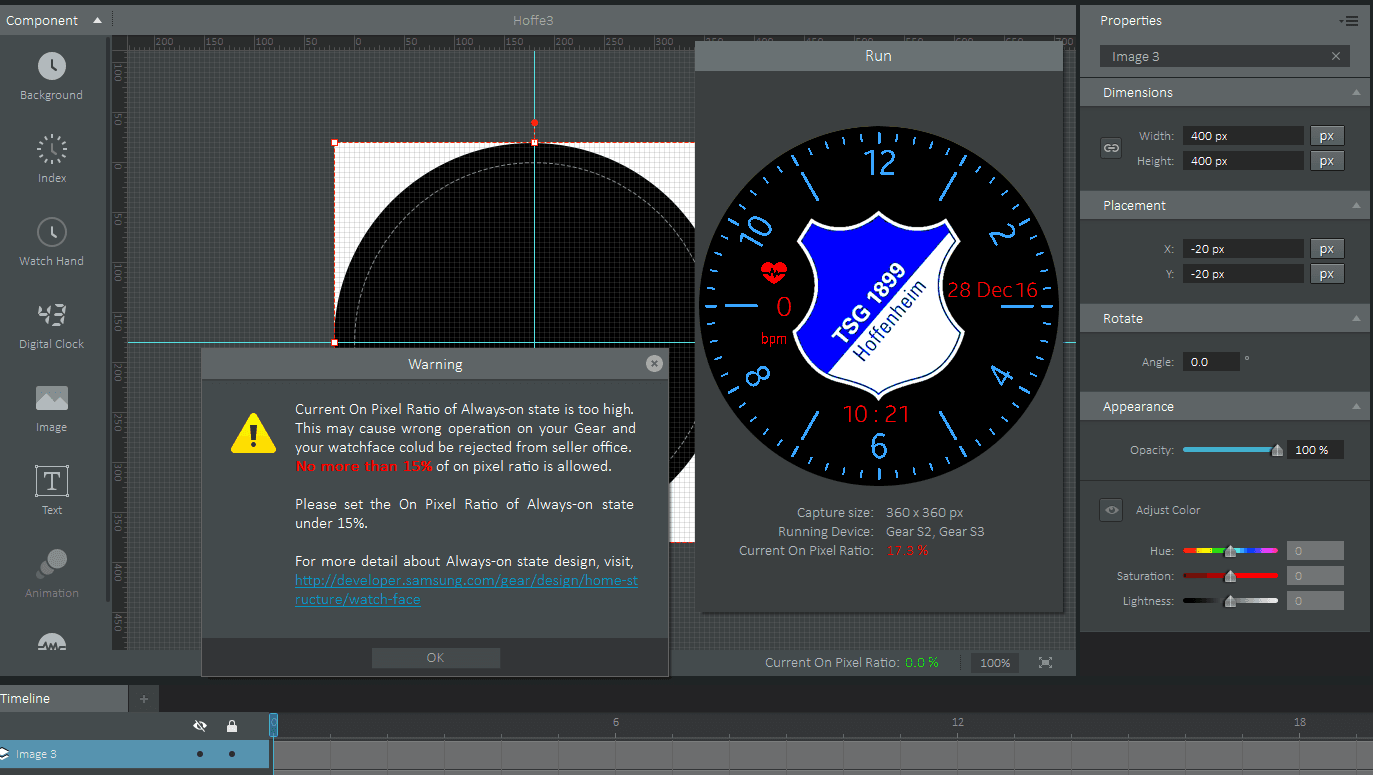The image size is (1373, 775).
Task: Collapse the Appearance section
Action: click(x=1356, y=407)
